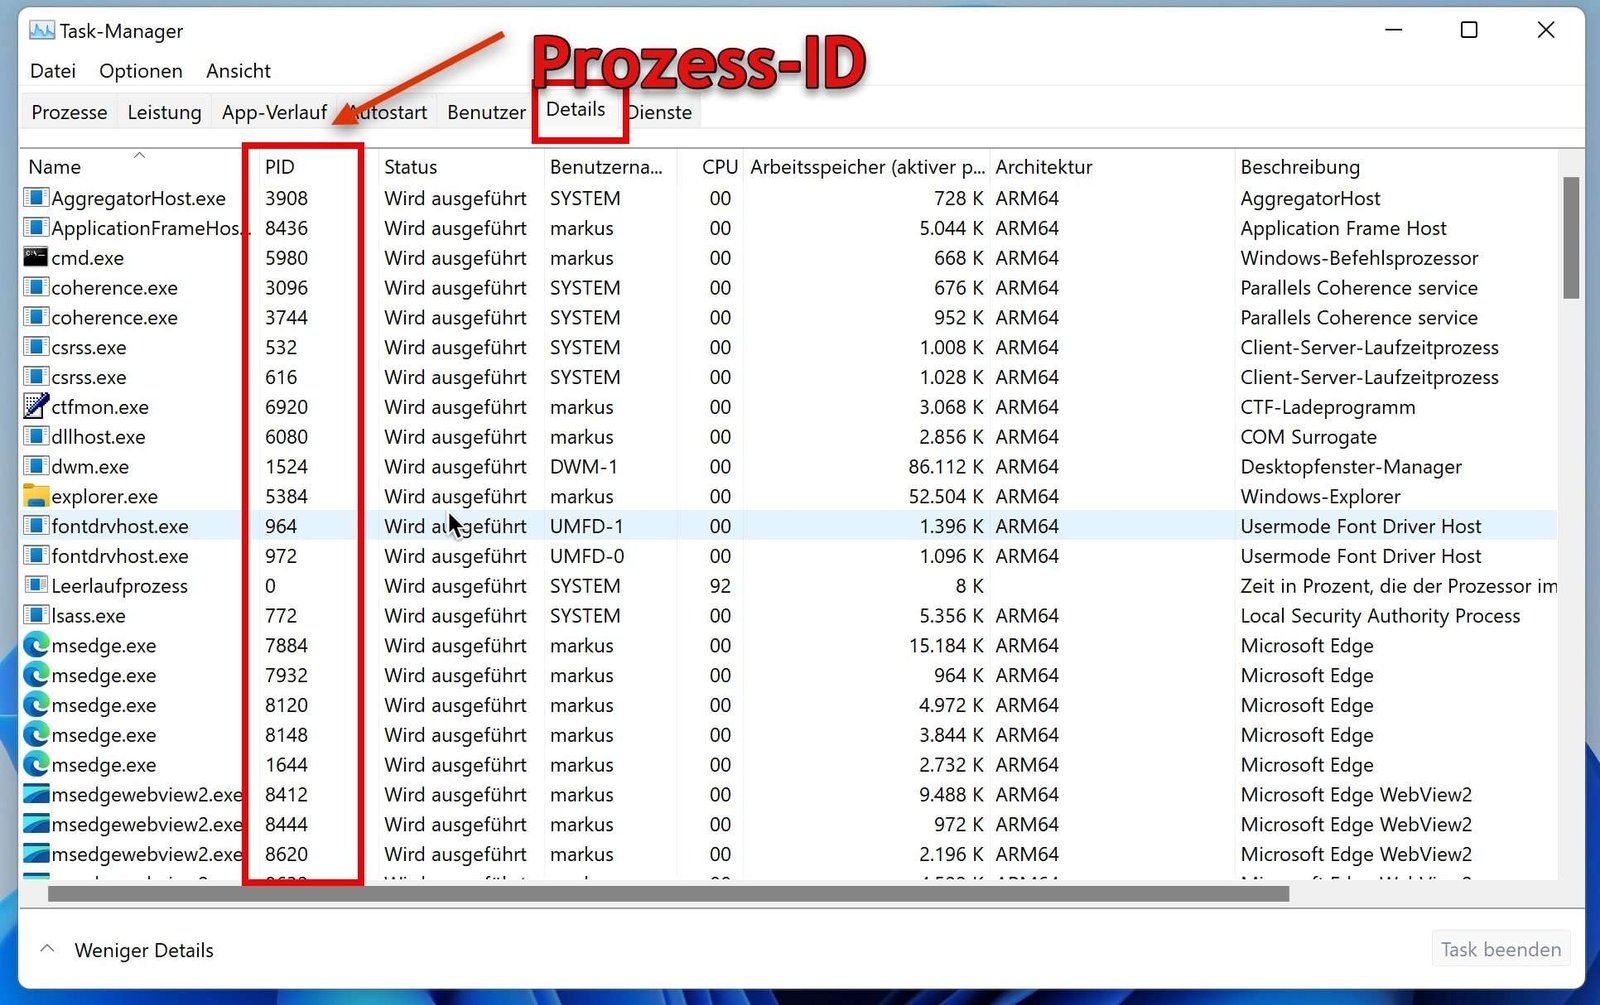Viewport: 1600px width, 1005px height.
Task: Open the Optionen menu
Action: coord(140,71)
